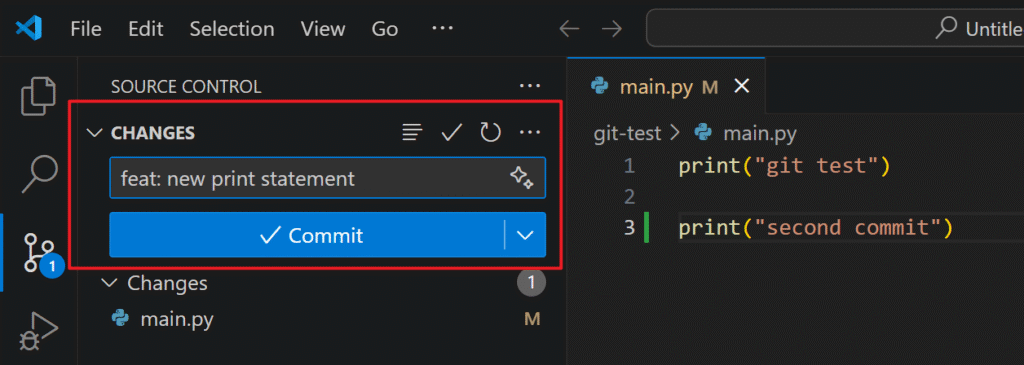Viewport: 1024px width, 365px height.
Task: Navigate back with the left arrow
Action: (x=569, y=29)
